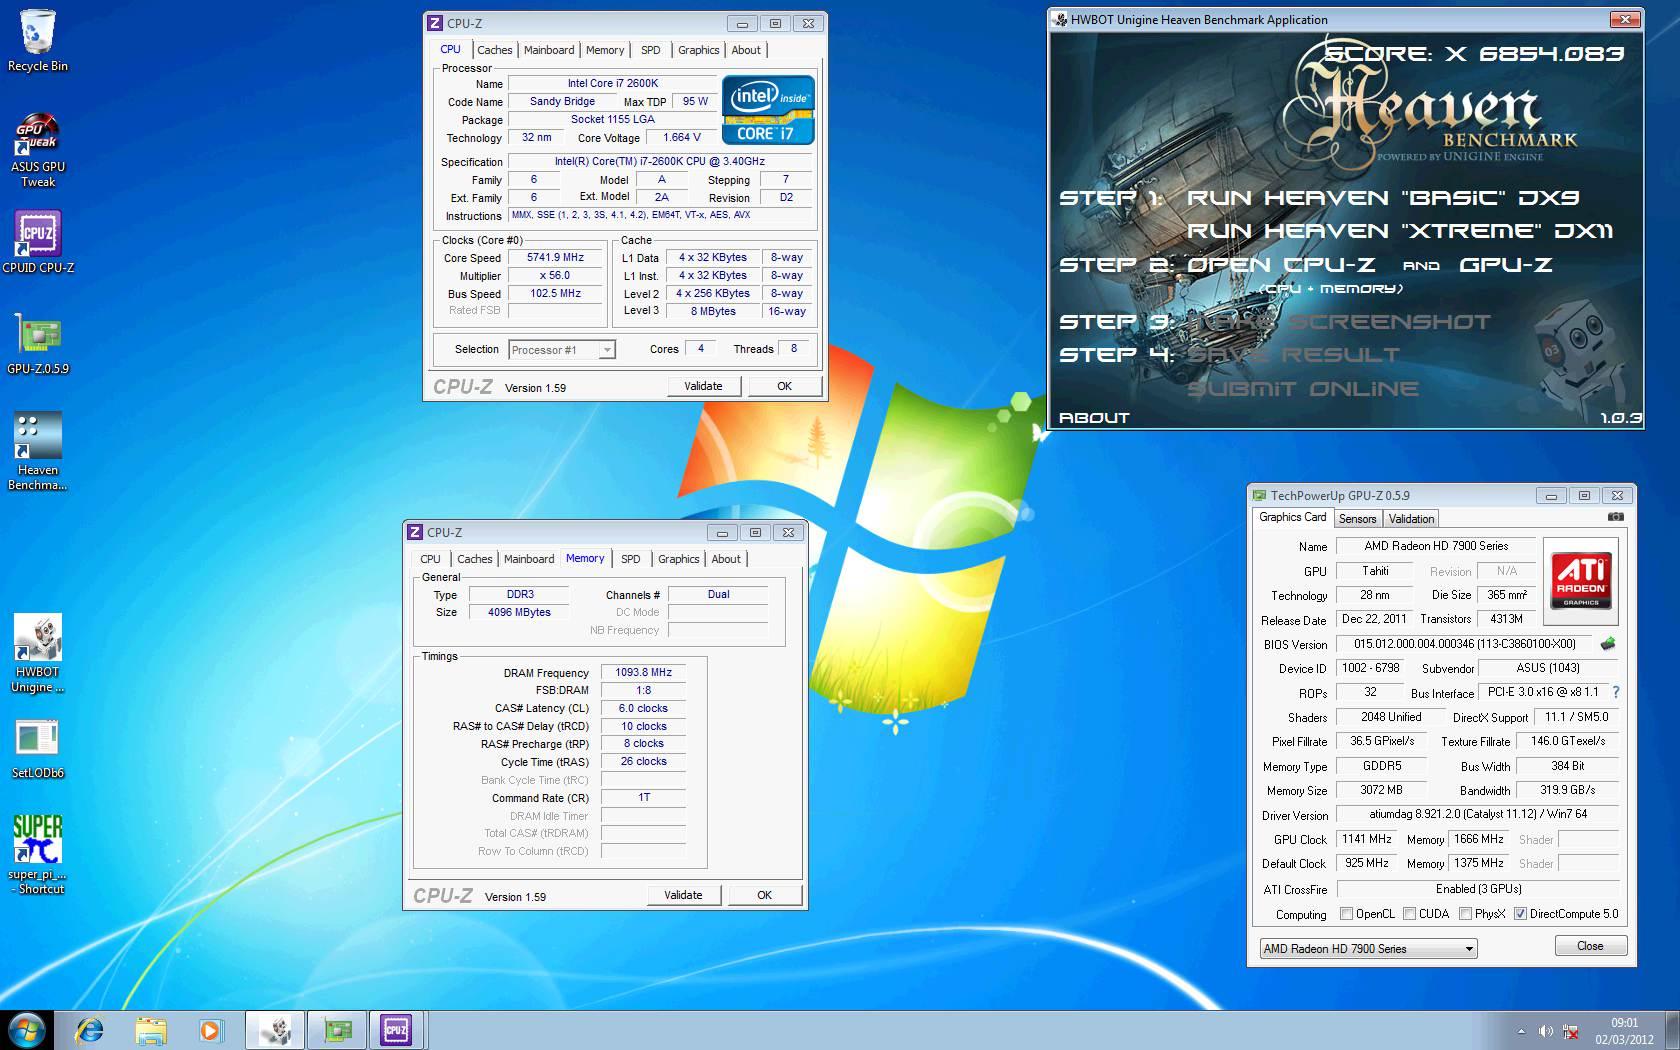Click Open CPU-Z in Heaven step 2
Image resolution: width=1680 pixels, height=1050 pixels.
pyautogui.click(x=1281, y=265)
